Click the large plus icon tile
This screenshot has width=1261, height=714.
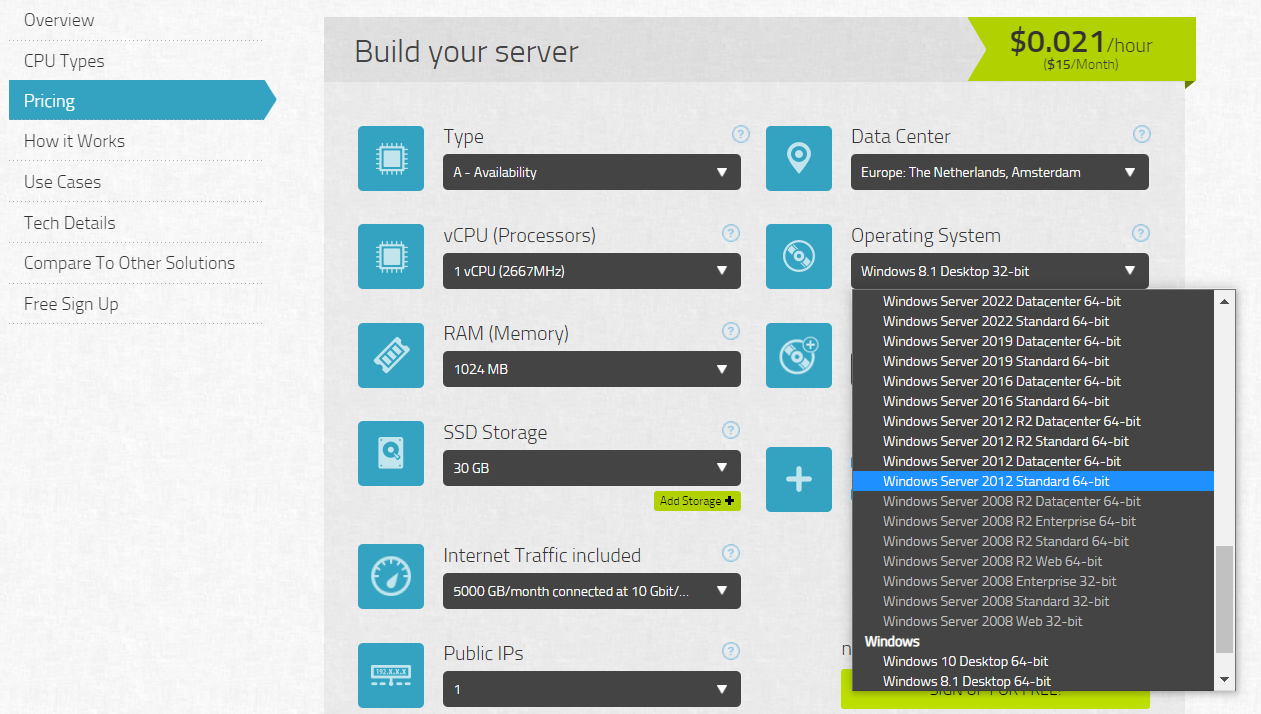799,479
